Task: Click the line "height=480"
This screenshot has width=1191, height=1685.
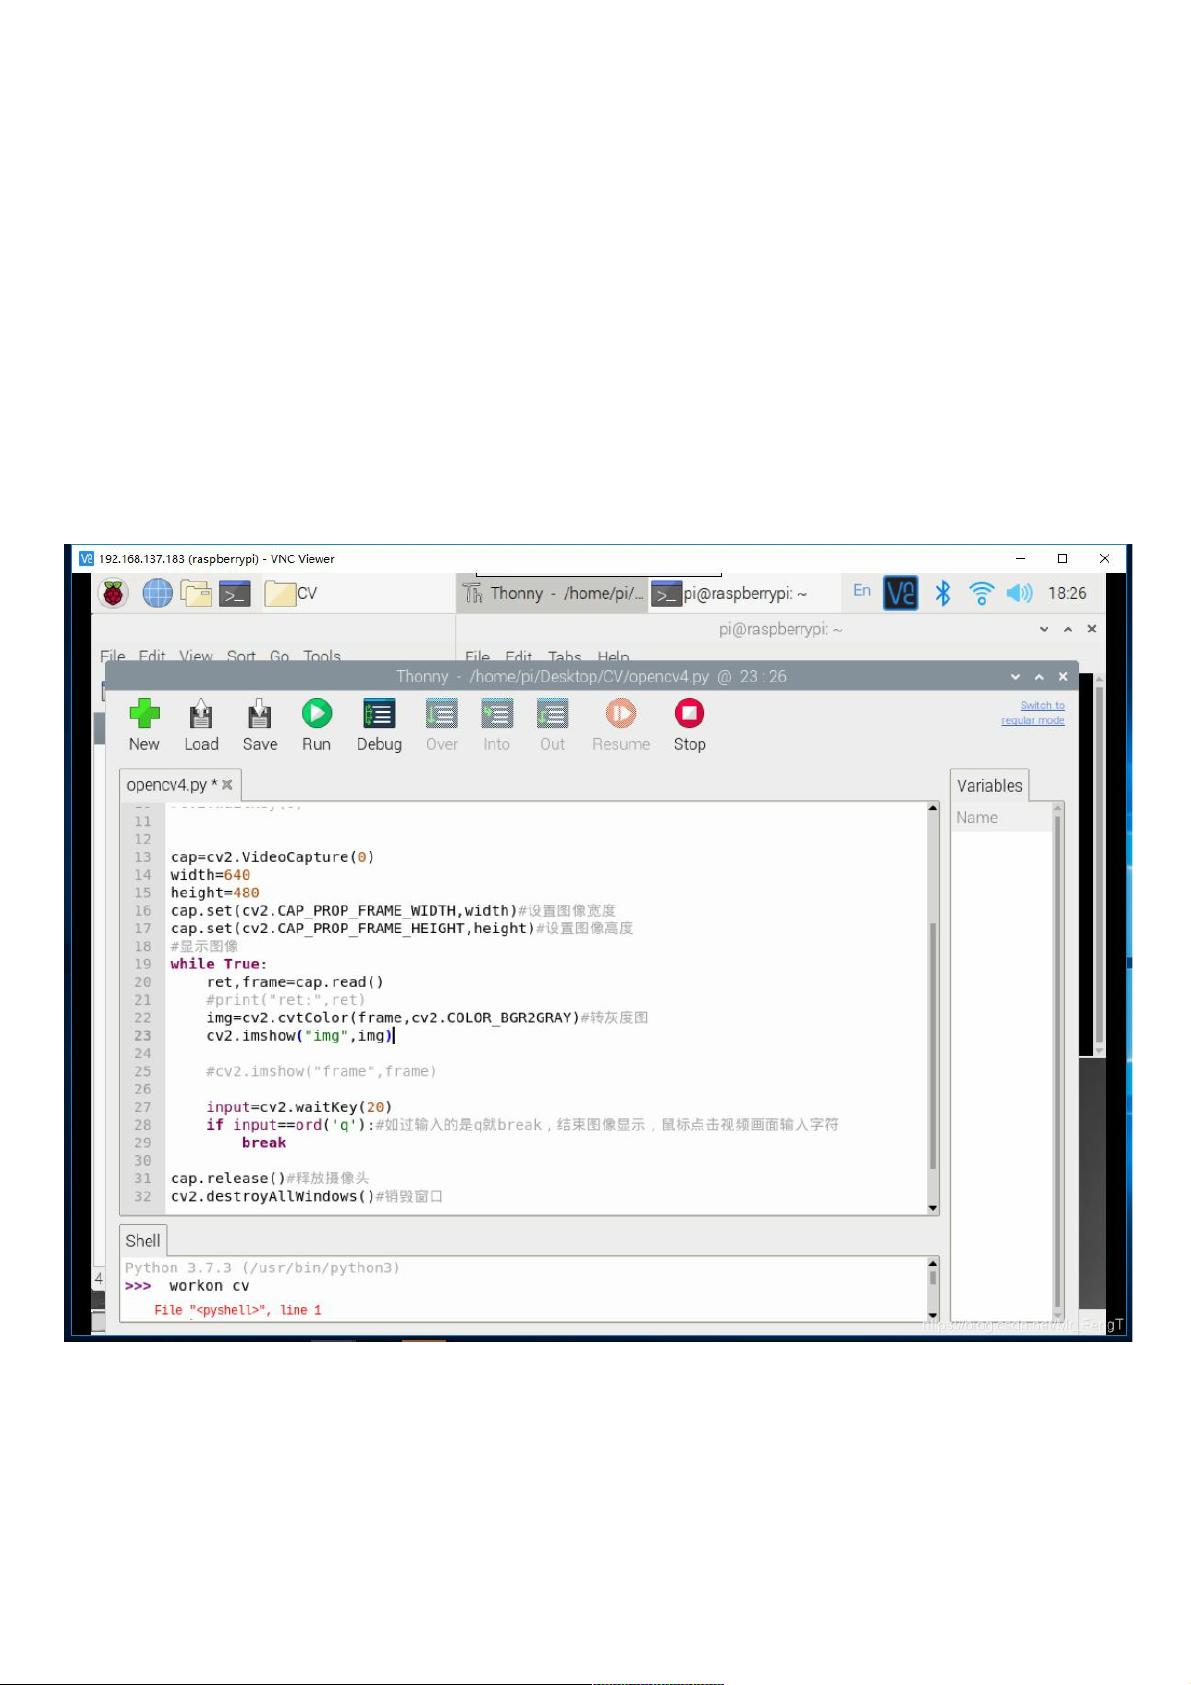Action: (x=215, y=893)
